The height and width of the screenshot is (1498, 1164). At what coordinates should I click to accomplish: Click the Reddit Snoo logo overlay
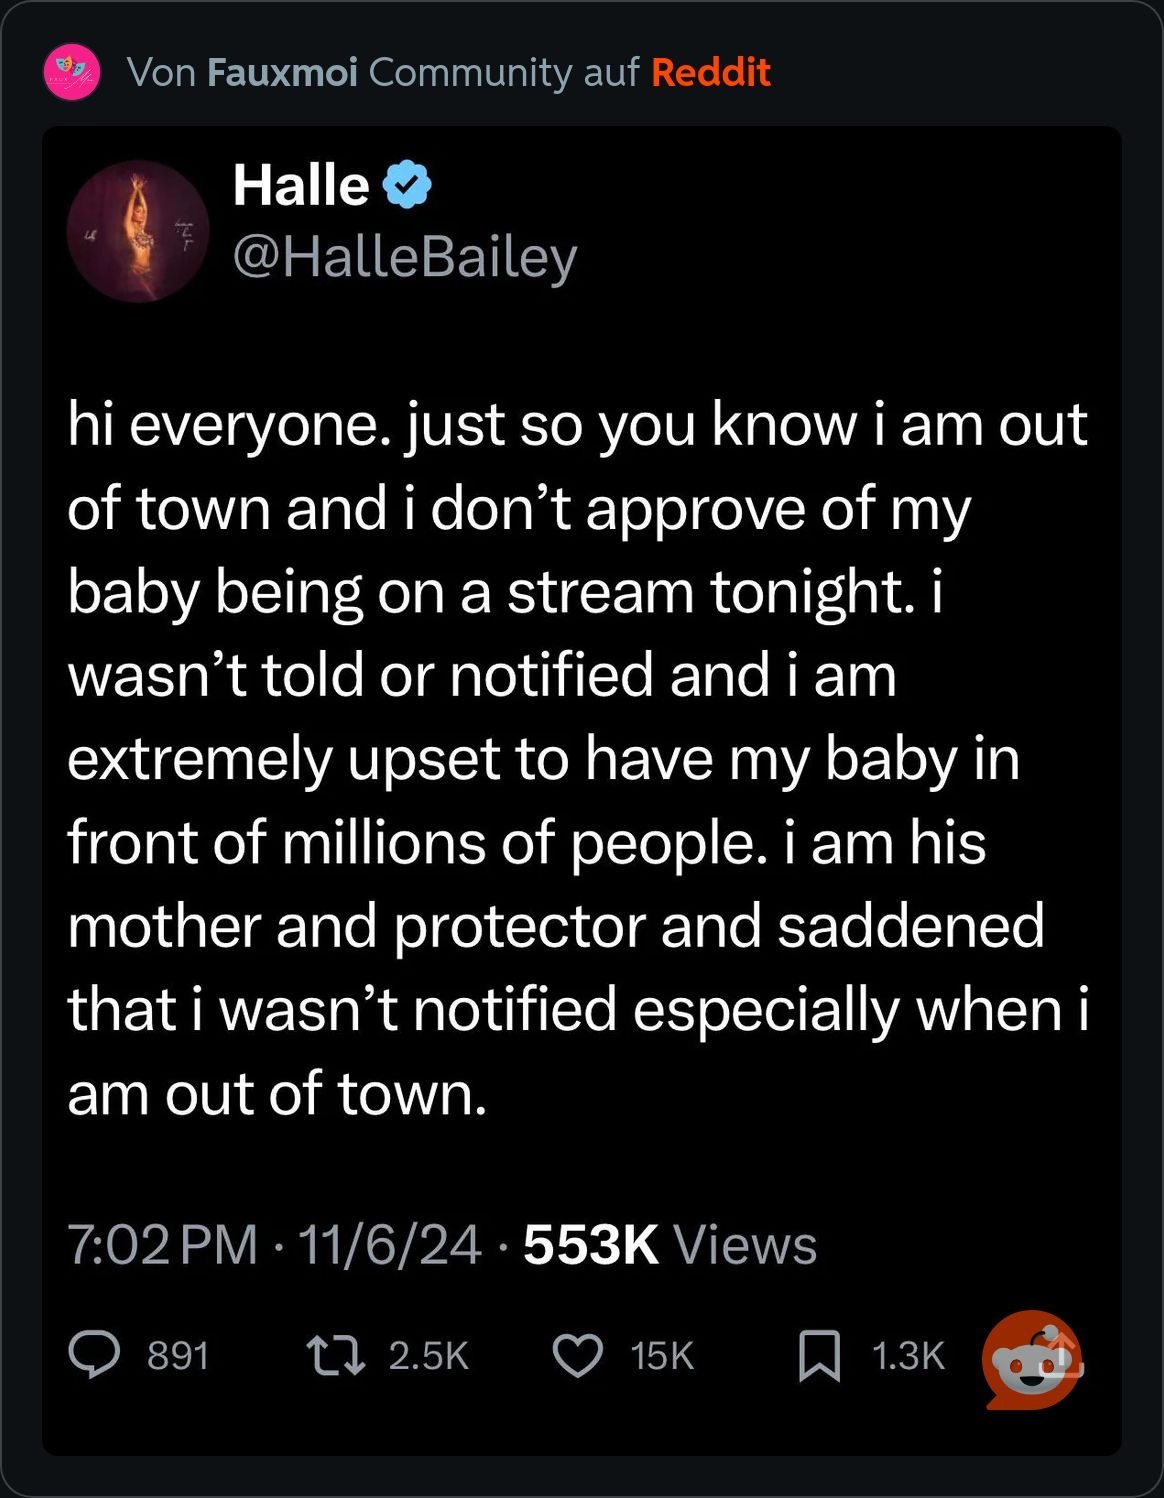[1030, 1360]
